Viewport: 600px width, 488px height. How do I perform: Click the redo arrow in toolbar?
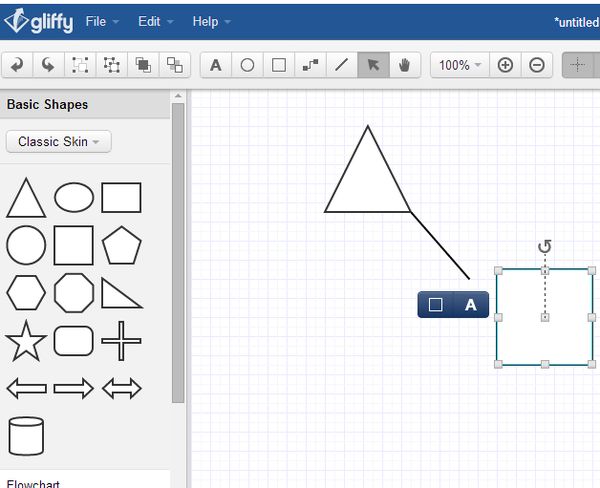(48, 65)
